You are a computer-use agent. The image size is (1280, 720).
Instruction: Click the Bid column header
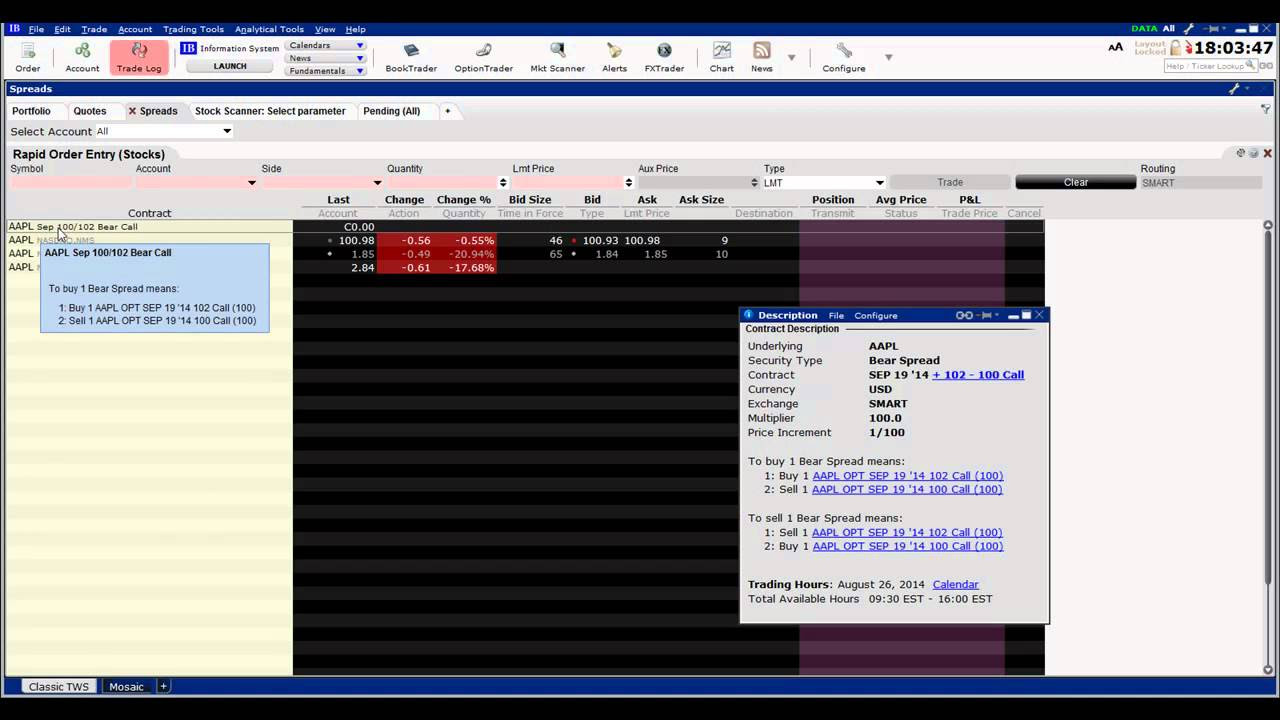(592, 200)
